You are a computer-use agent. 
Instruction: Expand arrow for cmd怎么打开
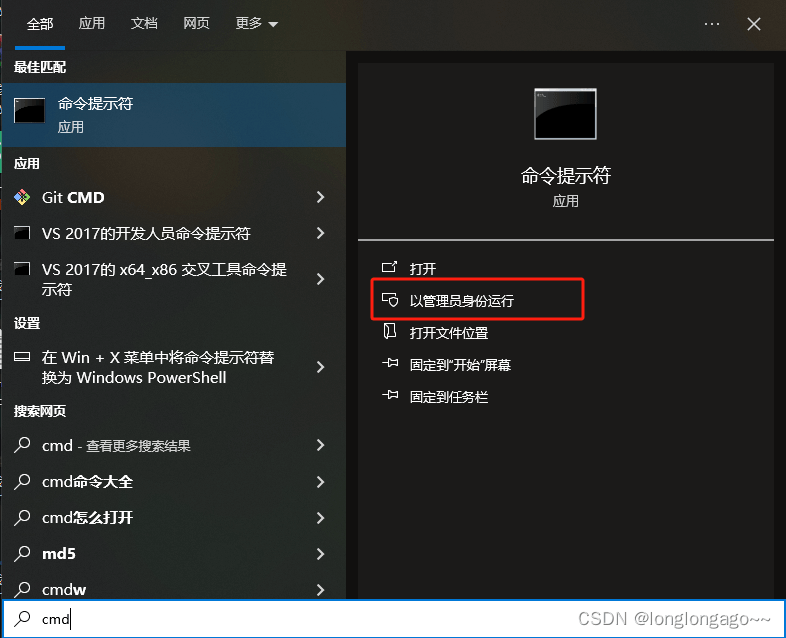(x=321, y=518)
